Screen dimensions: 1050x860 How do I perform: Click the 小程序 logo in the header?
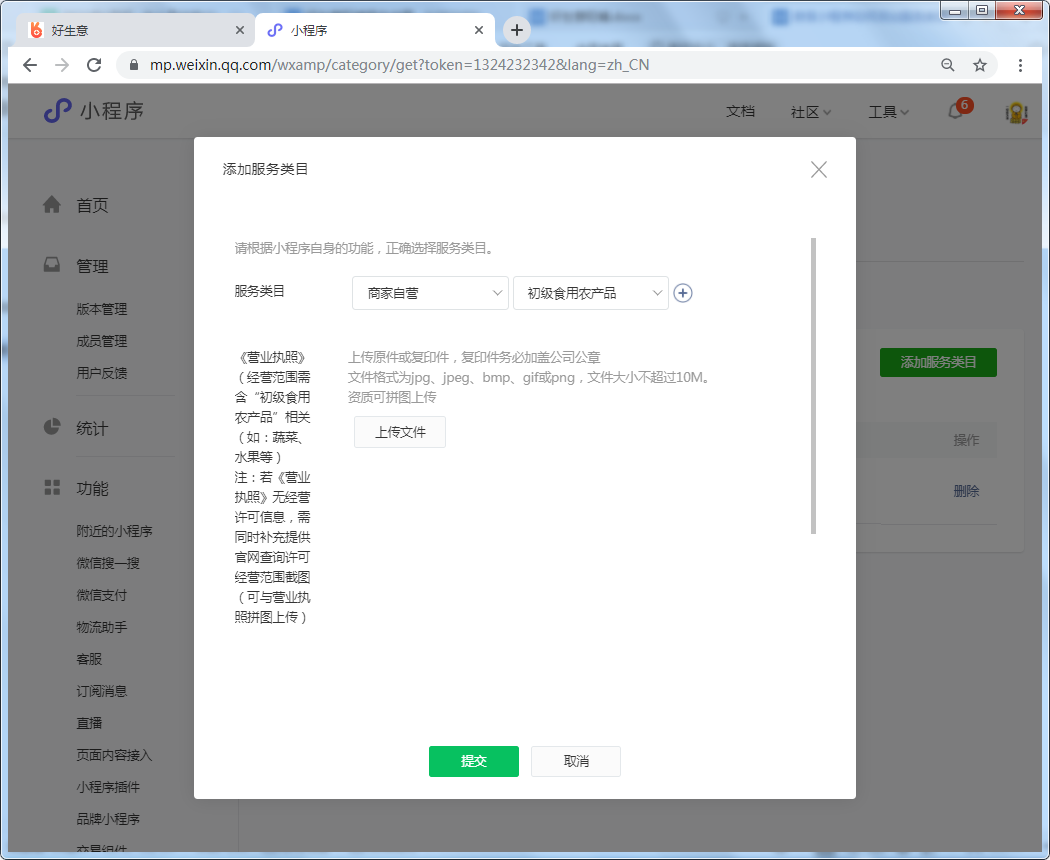point(94,111)
